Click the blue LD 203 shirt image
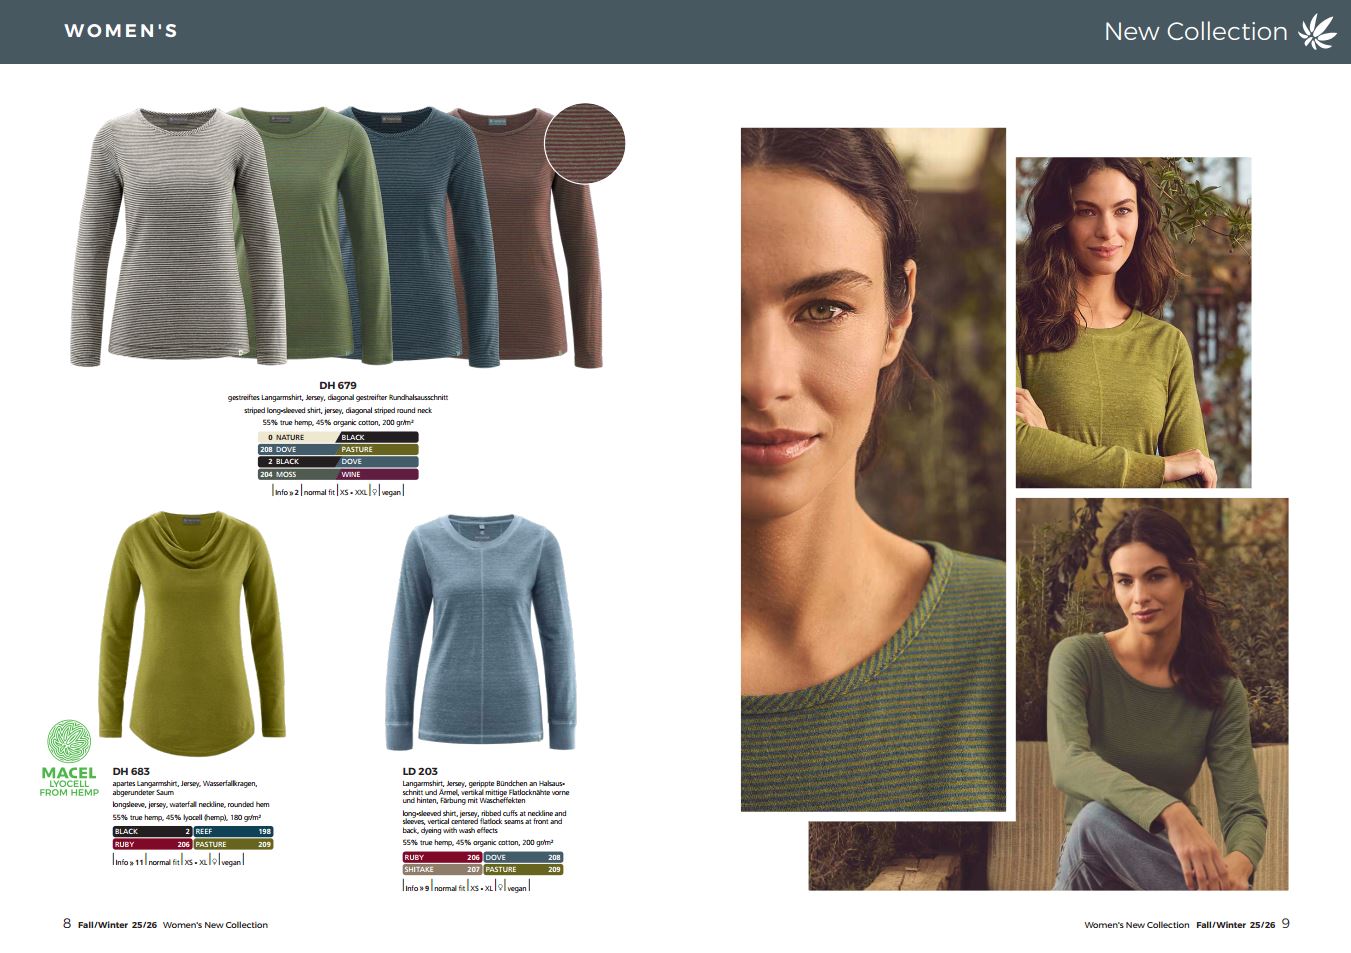The image size is (1351, 953). coord(481,632)
